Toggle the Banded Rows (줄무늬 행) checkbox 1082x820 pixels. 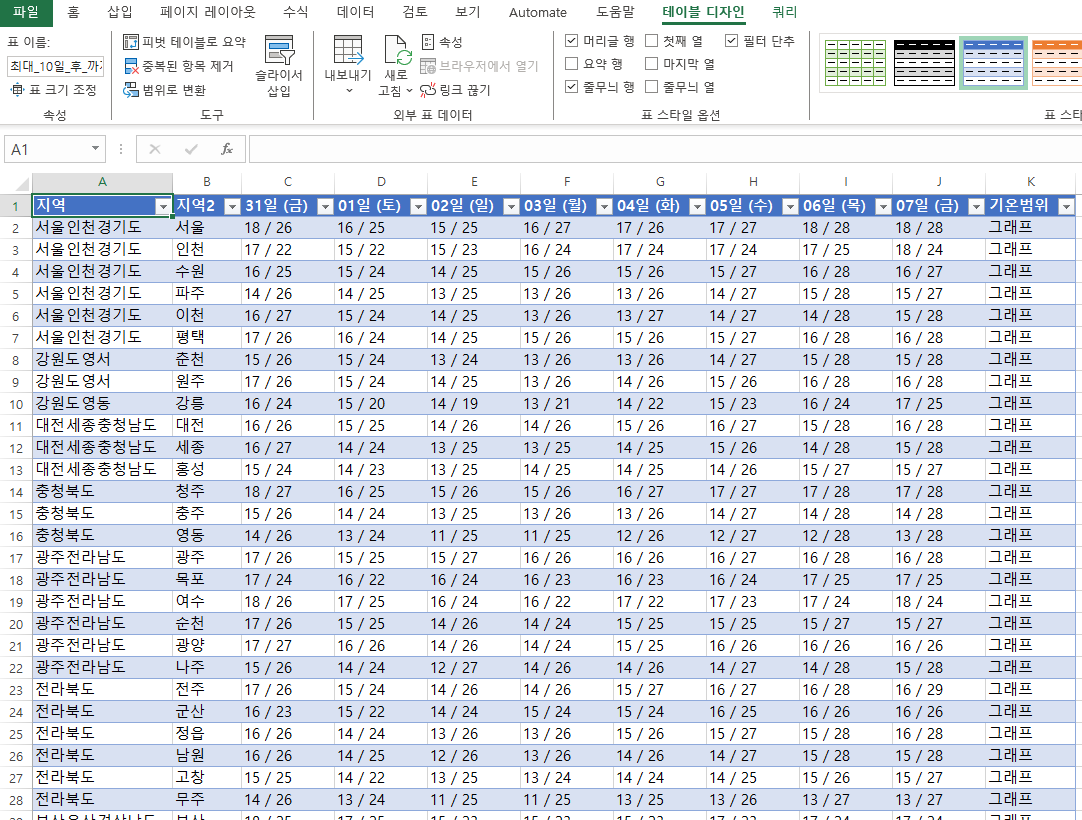pos(571,86)
